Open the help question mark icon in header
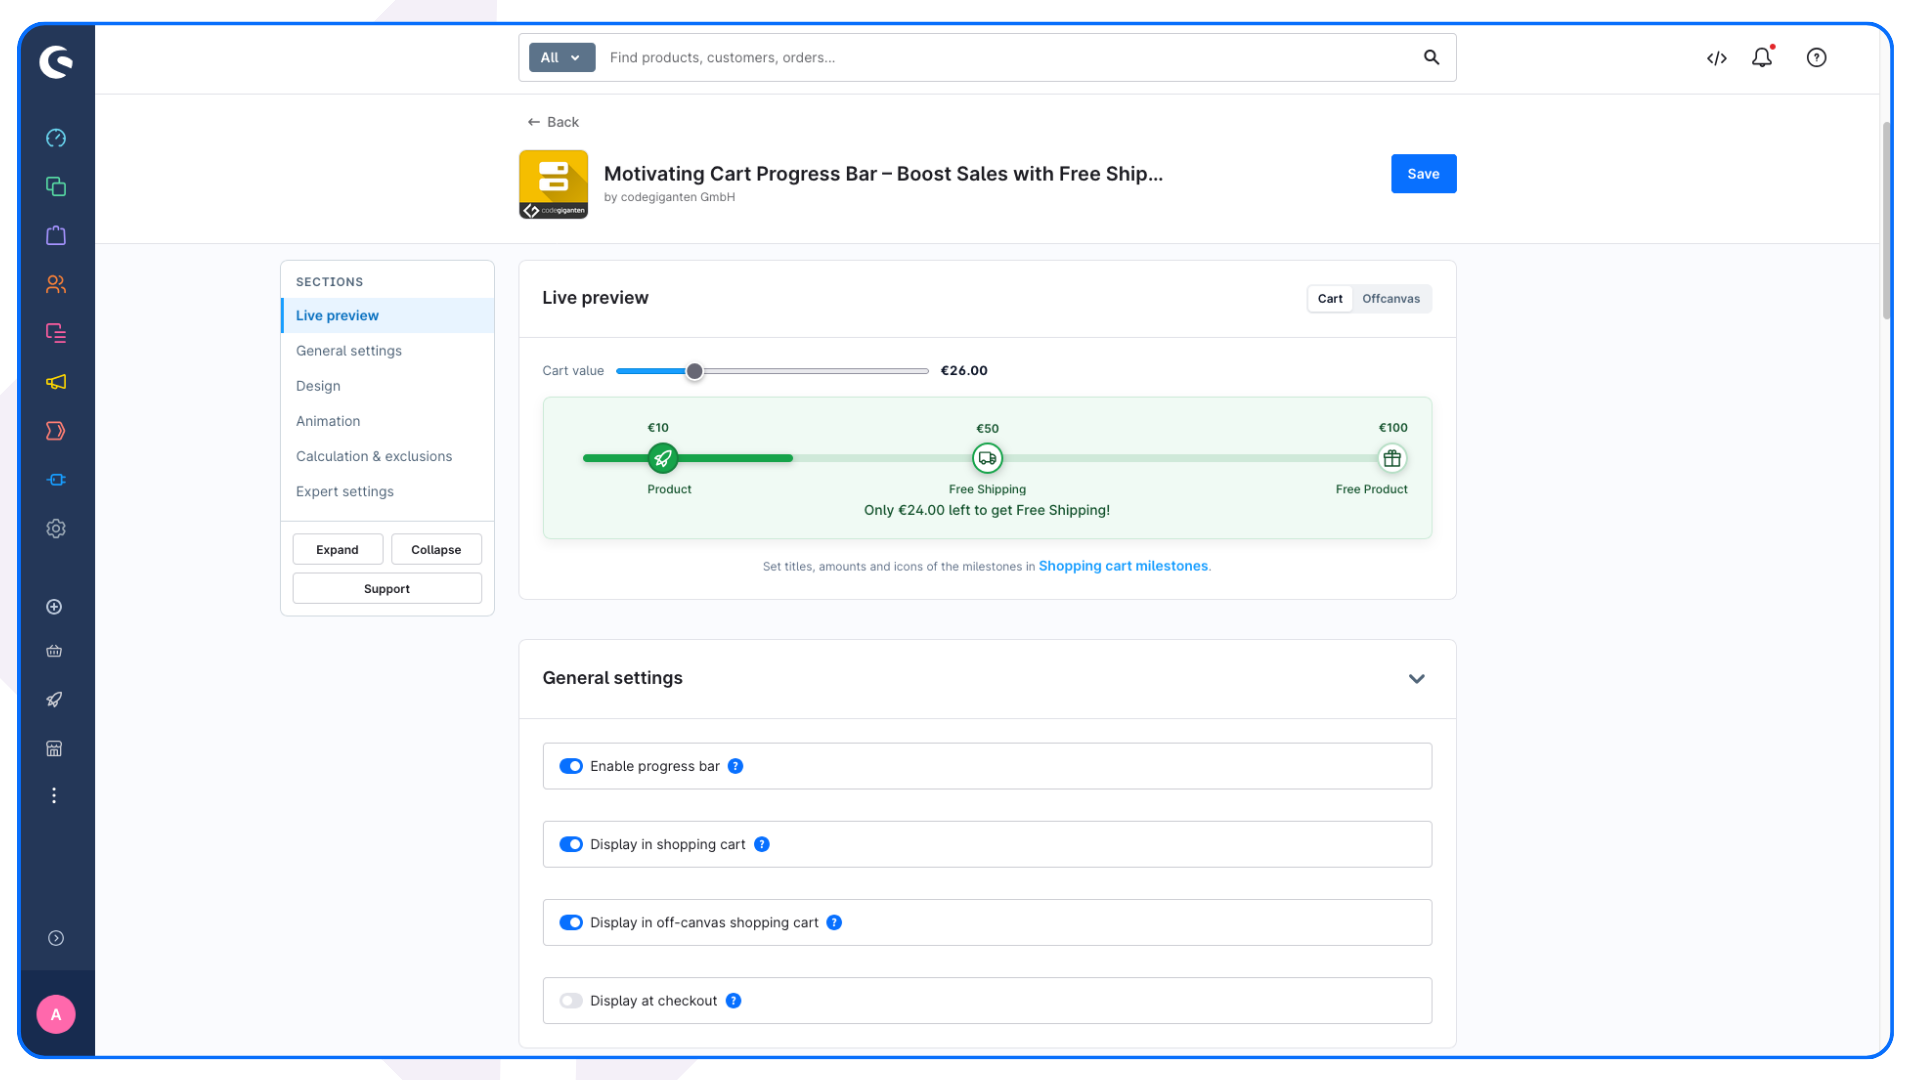 (1817, 58)
